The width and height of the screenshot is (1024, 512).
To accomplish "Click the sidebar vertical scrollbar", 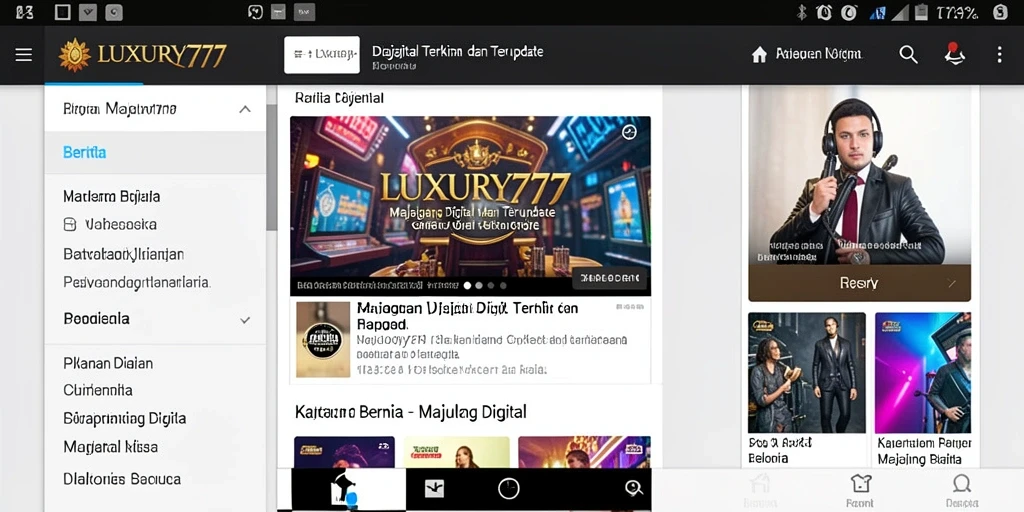I will [x=272, y=167].
